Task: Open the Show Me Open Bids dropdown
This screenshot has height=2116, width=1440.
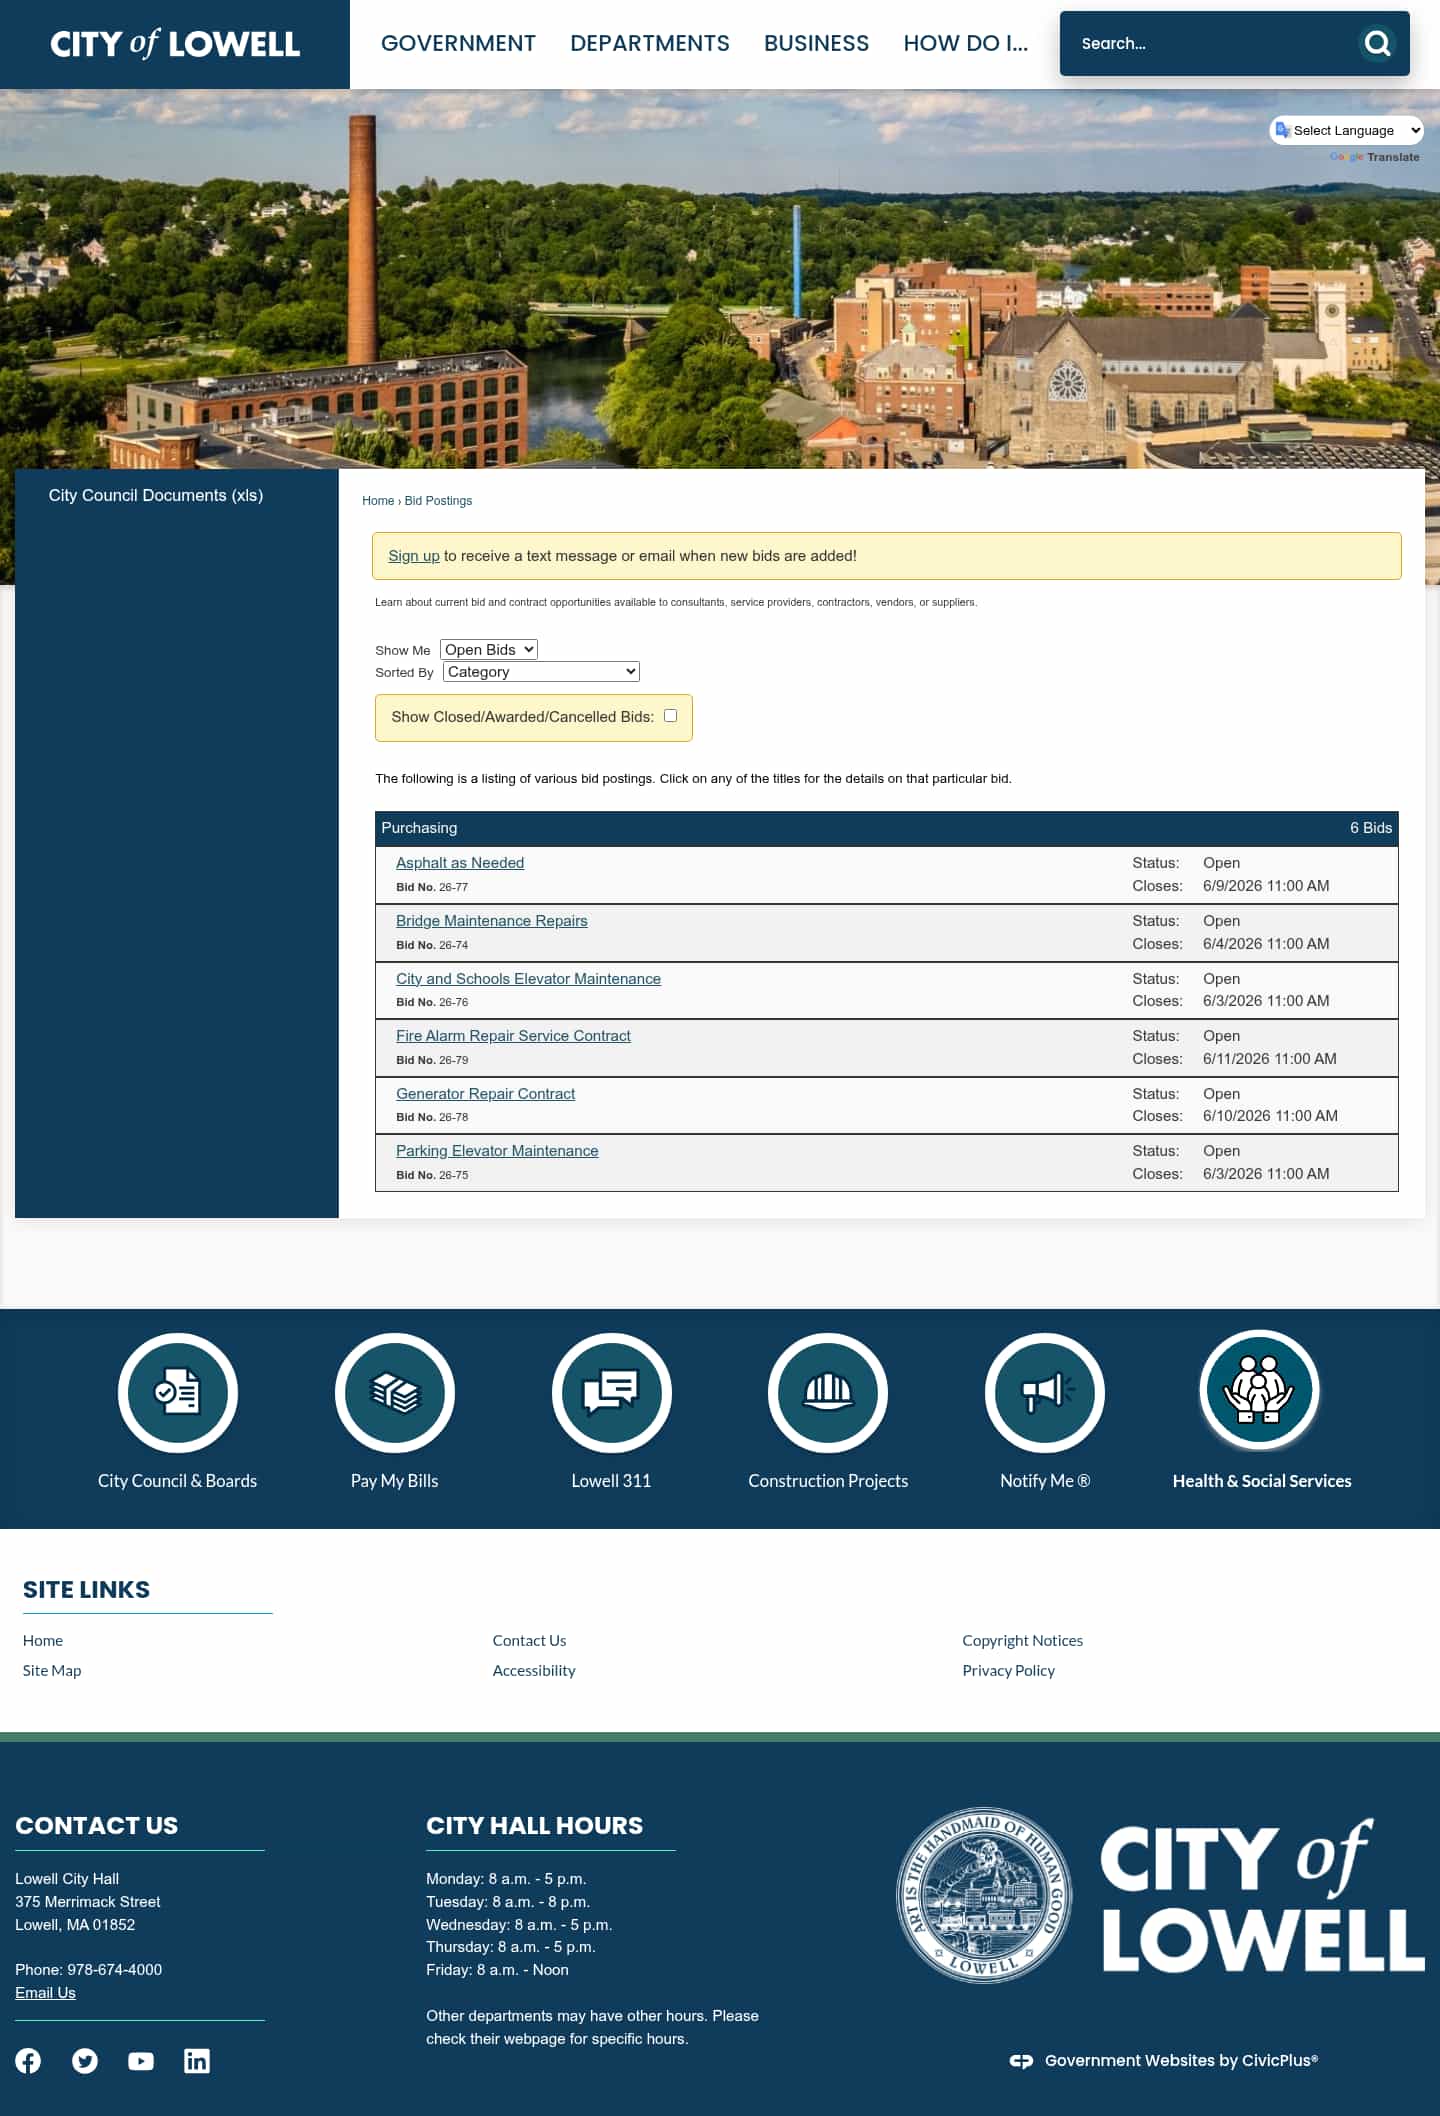Action: click(x=489, y=650)
